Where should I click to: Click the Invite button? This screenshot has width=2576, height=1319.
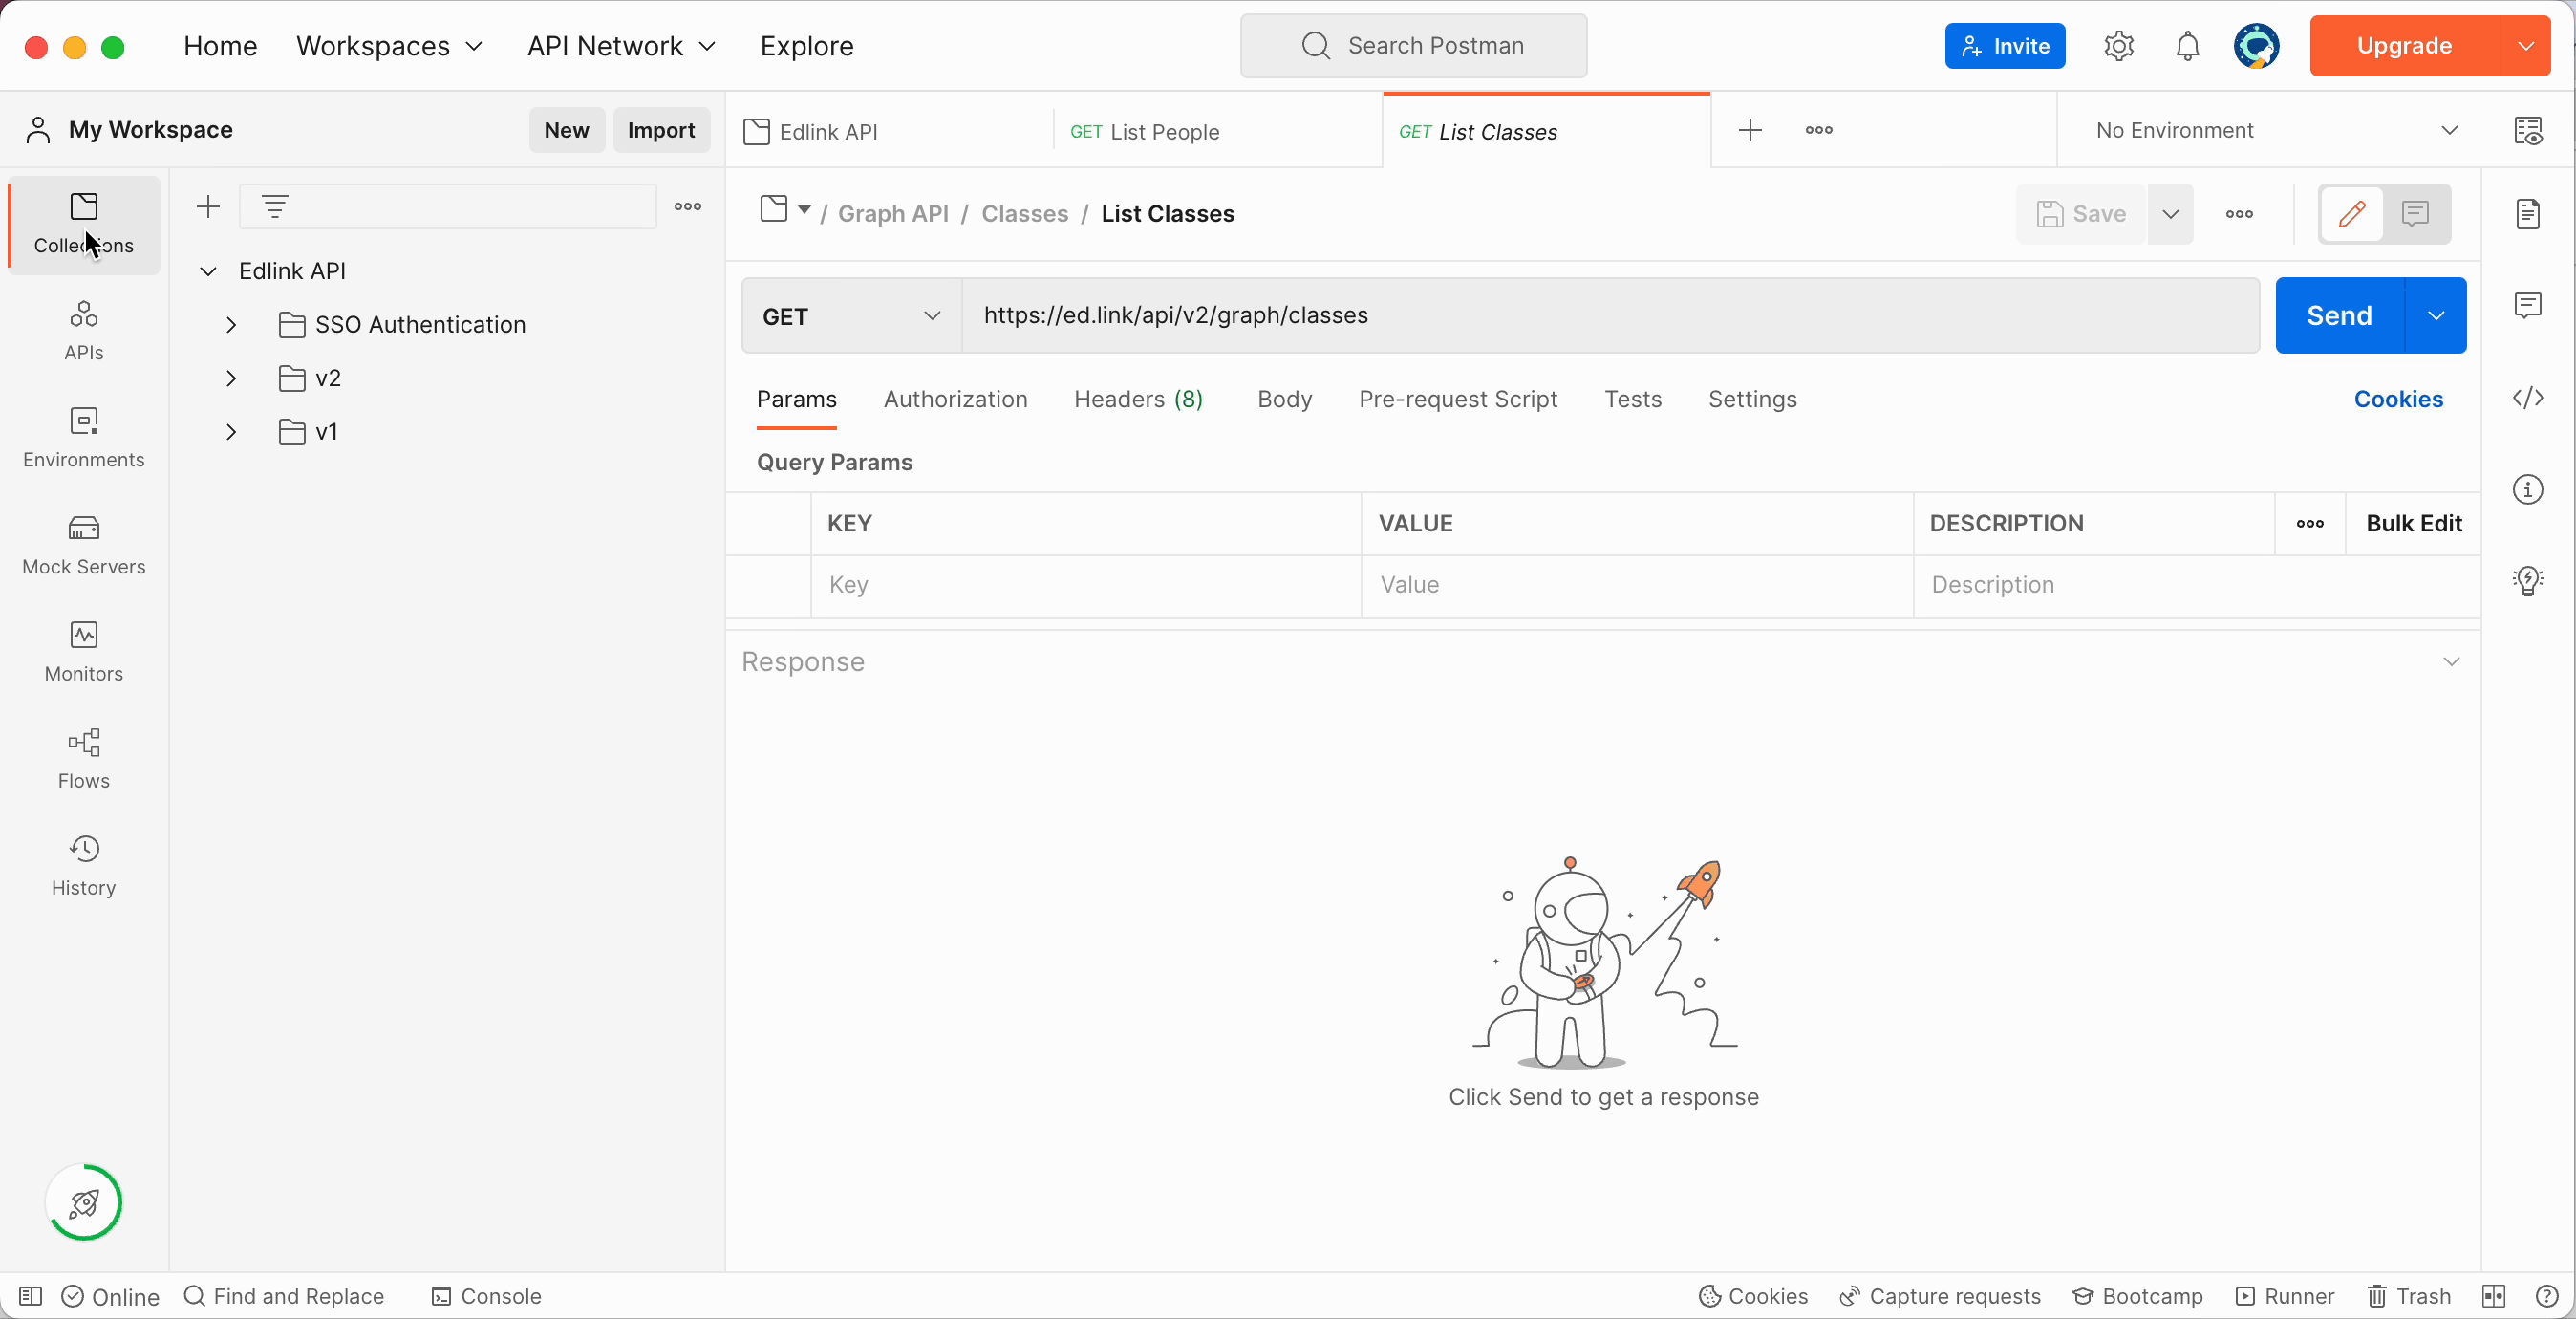(x=2004, y=46)
